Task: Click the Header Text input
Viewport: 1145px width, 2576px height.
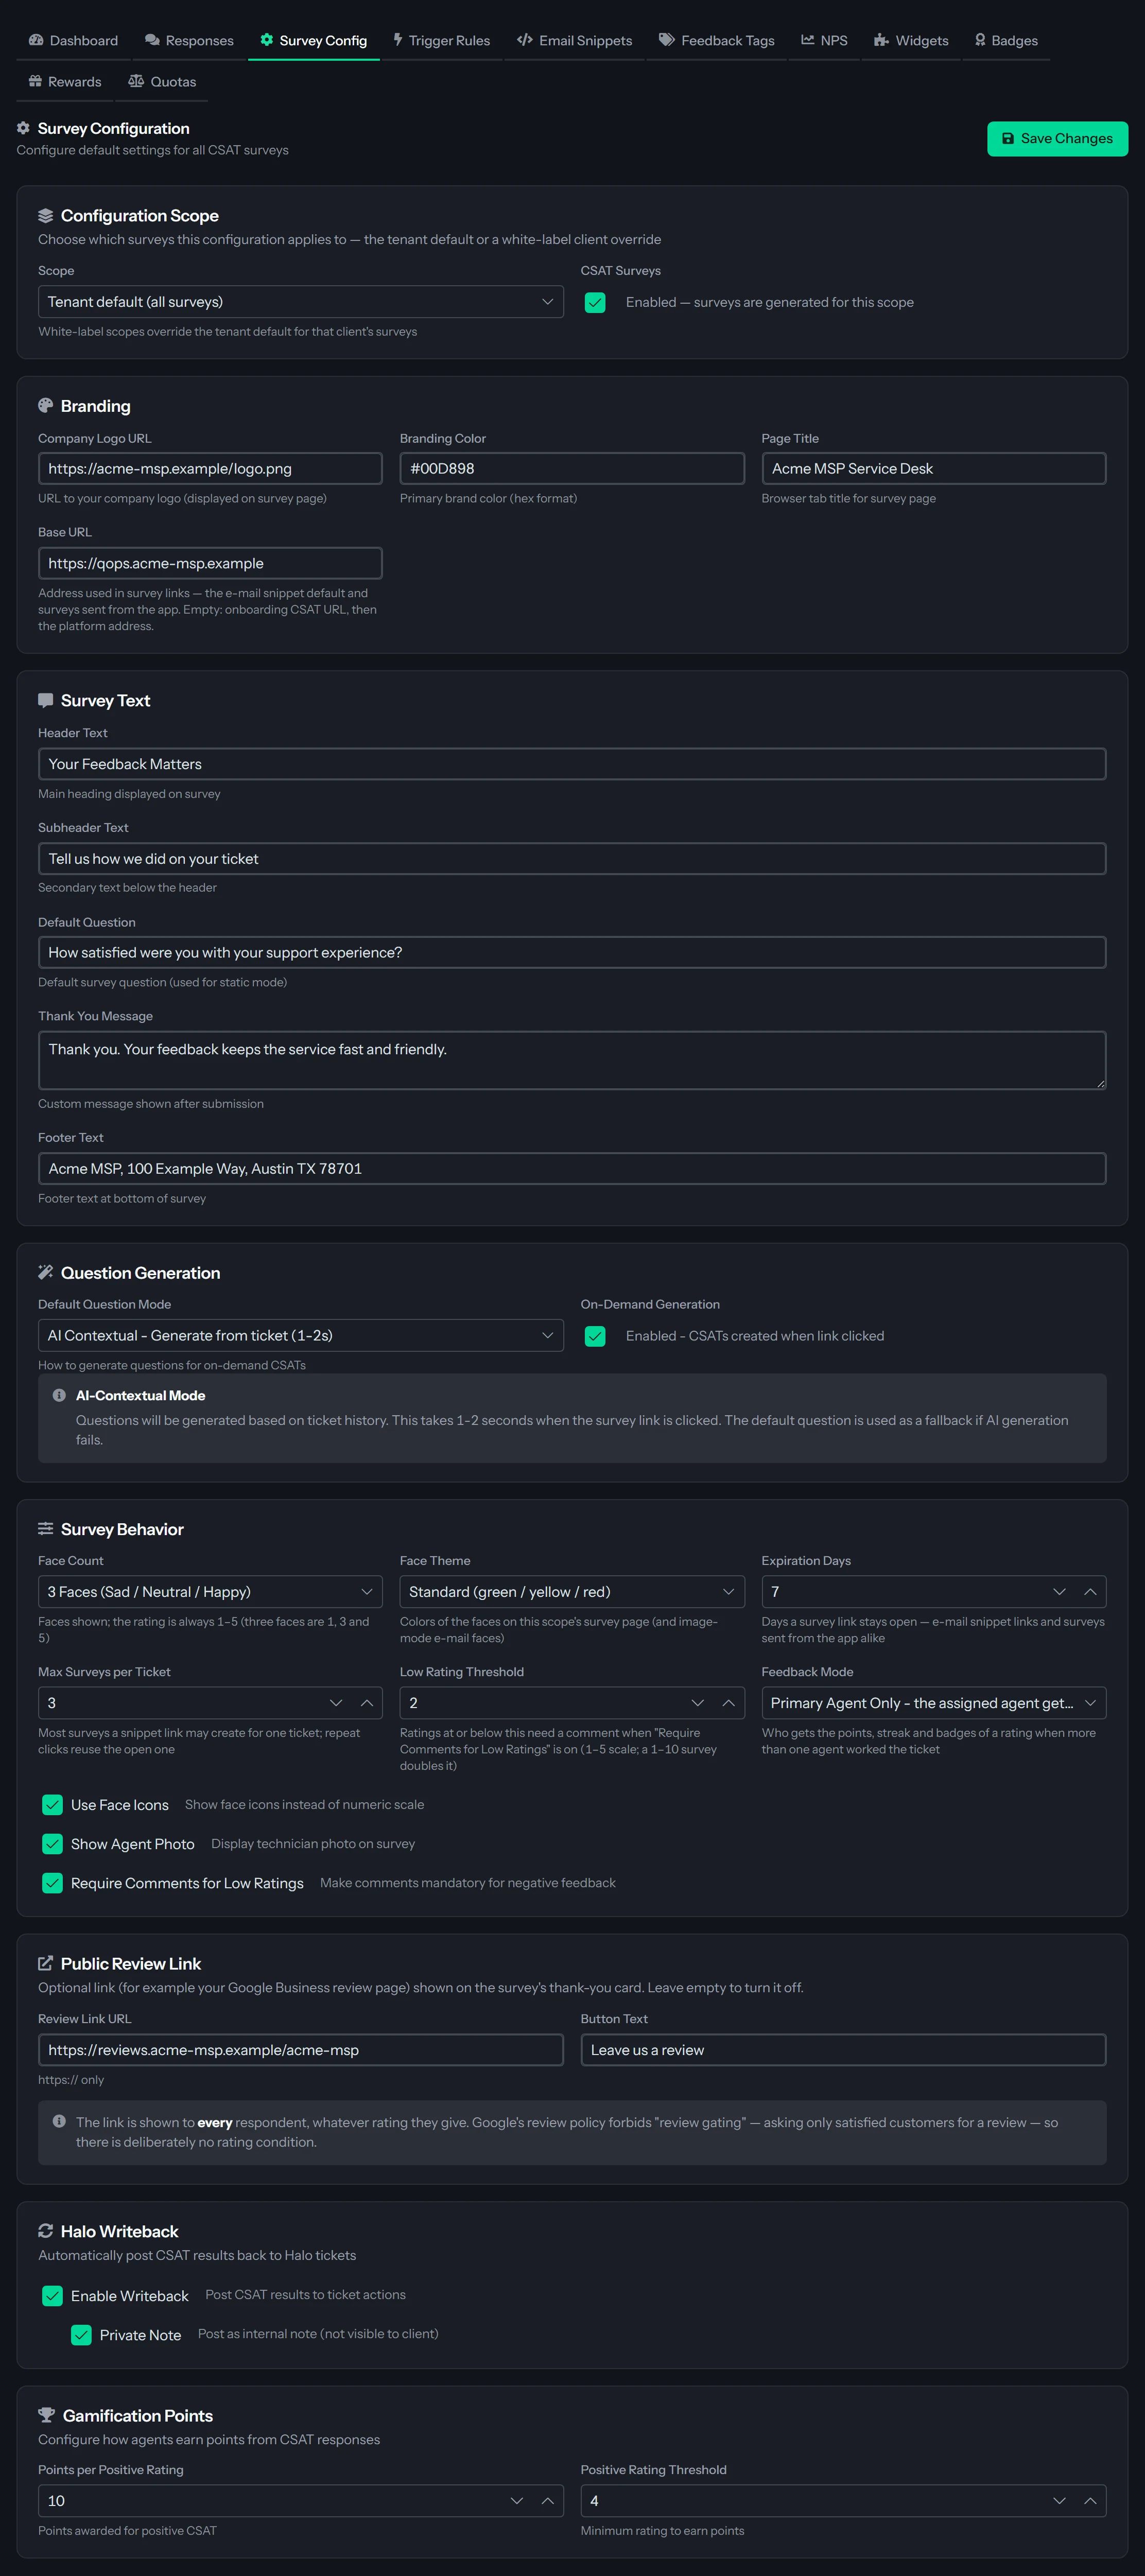Action: pyautogui.click(x=572, y=764)
